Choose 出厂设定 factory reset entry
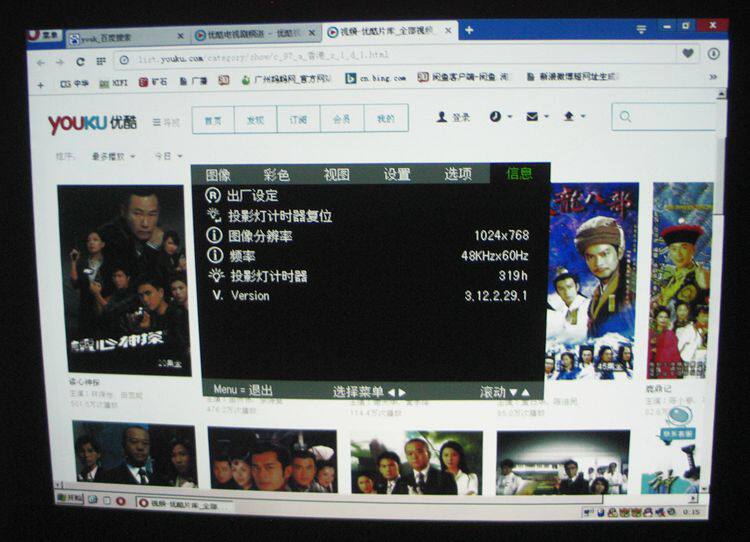Image resolution: width=750 pixels, height=542 pixels. coord(242,196)
